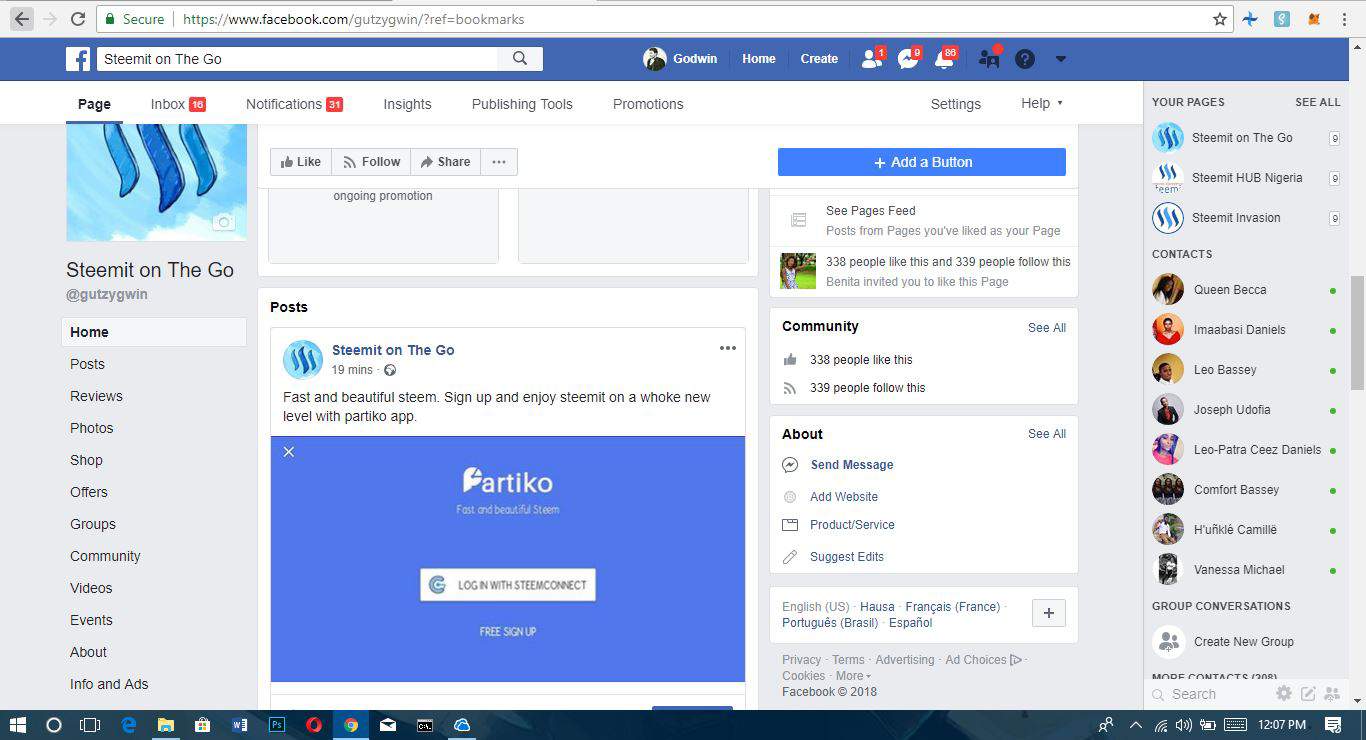Open the Friend Requests icon
The height and width of the screenshot is (740, 1366).
pyautogui.click(x=871, y=59)
